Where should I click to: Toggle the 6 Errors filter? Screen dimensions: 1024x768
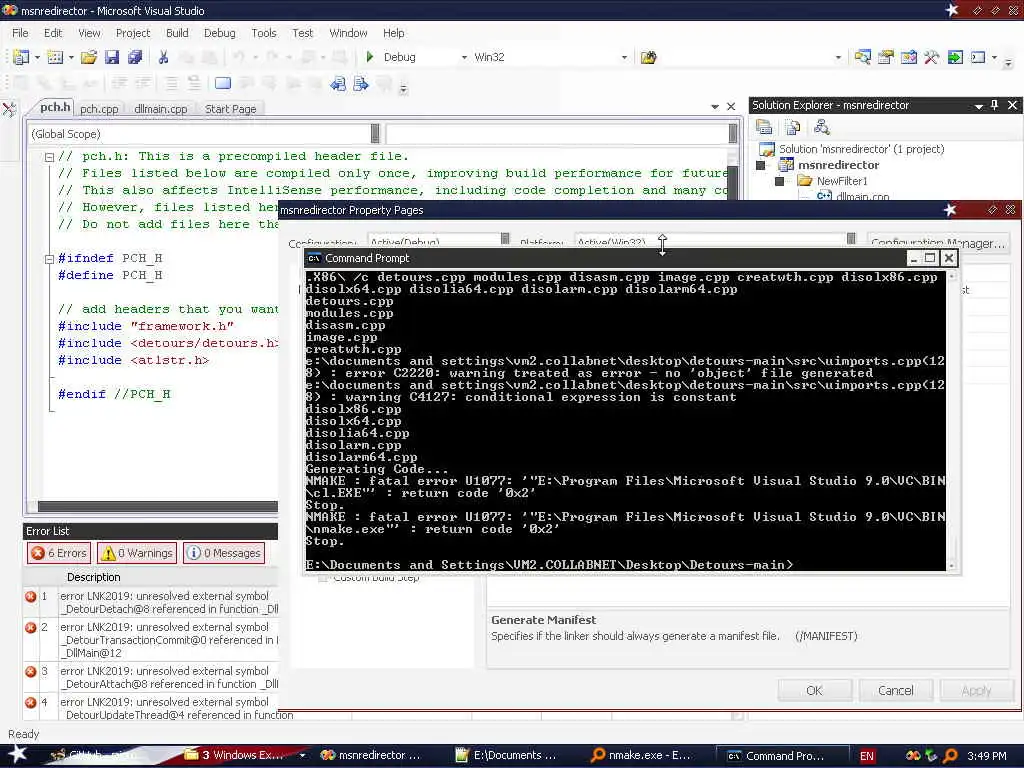coord(59,553)
